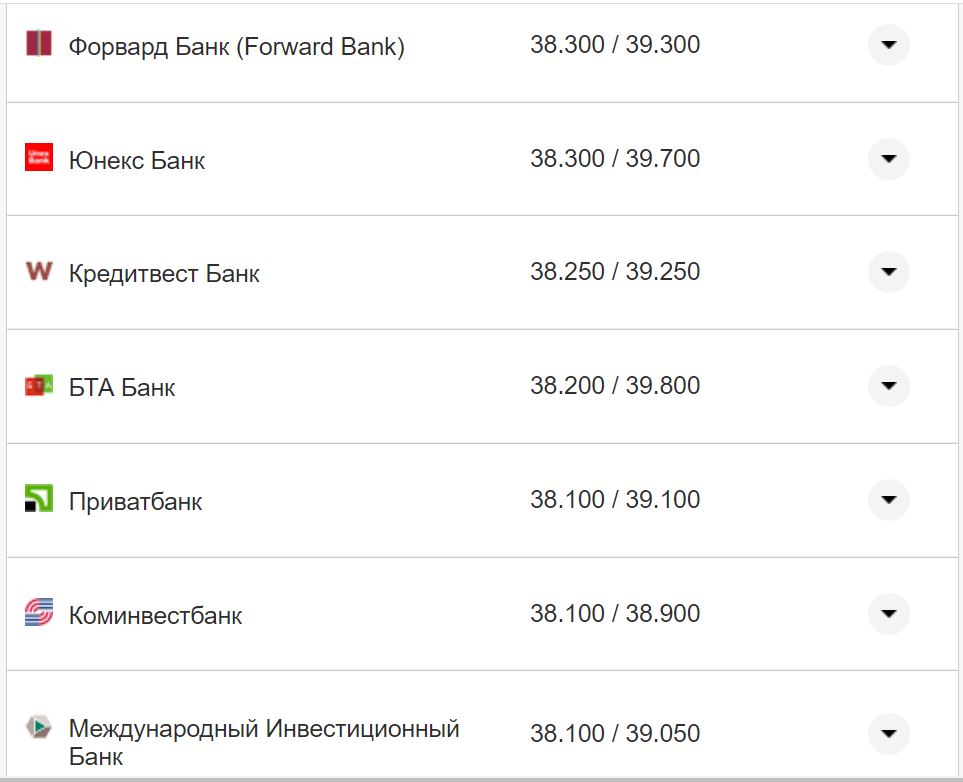Click the red Юнекс Банк logo

coord(40,158)
